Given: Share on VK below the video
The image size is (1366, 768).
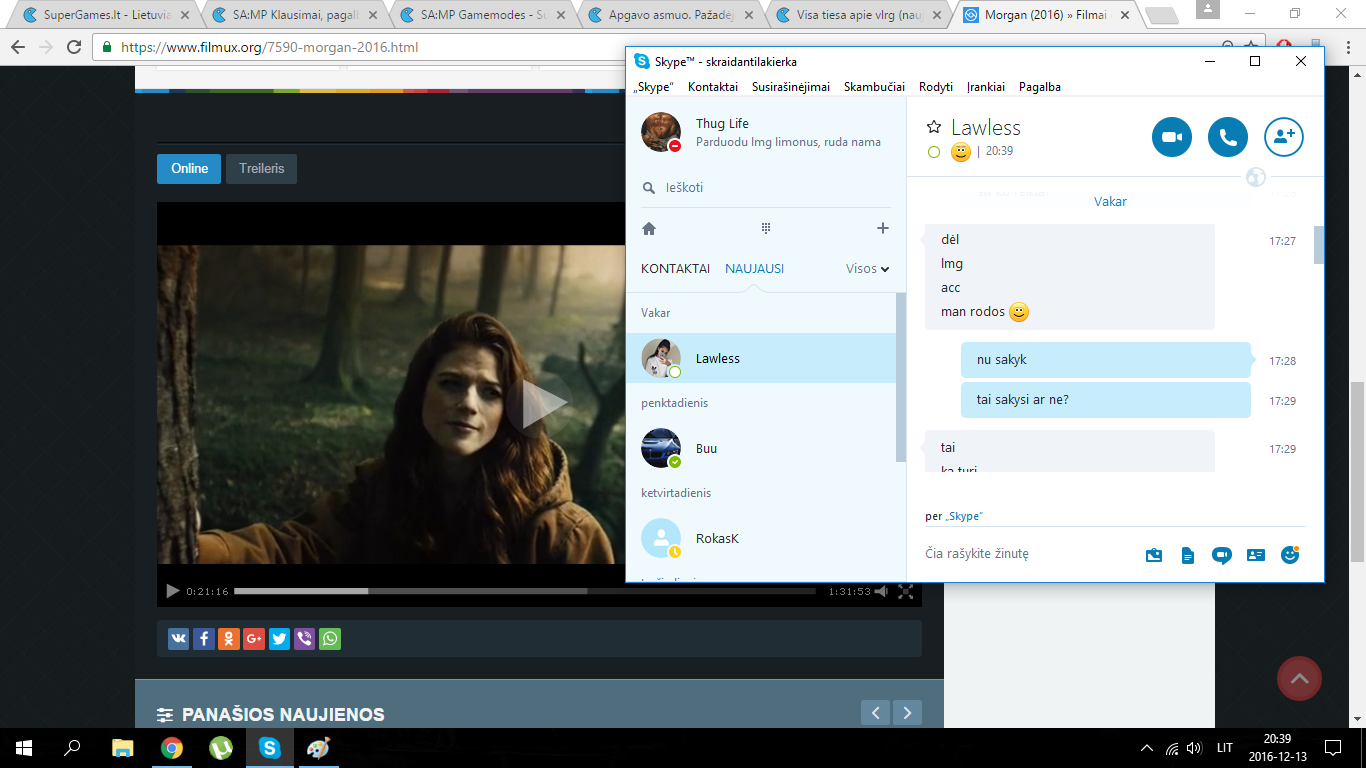Looking at the screenshot, I should (179, 638).
